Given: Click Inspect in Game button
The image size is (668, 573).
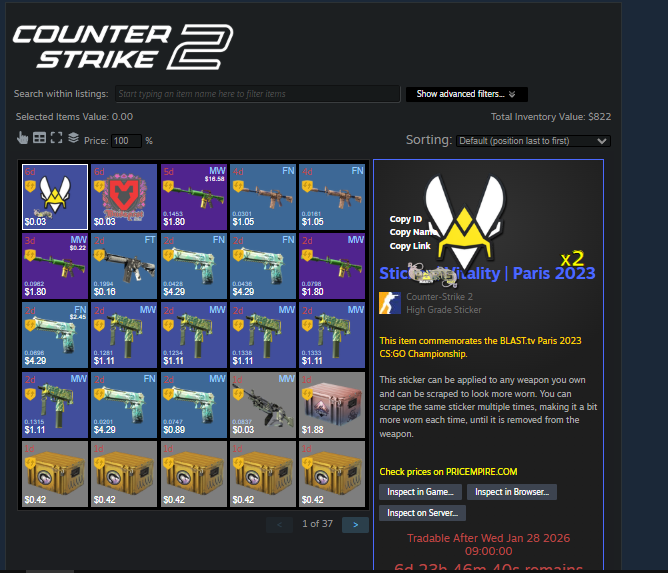Looking at the screenshot, I should coord(420,492).
